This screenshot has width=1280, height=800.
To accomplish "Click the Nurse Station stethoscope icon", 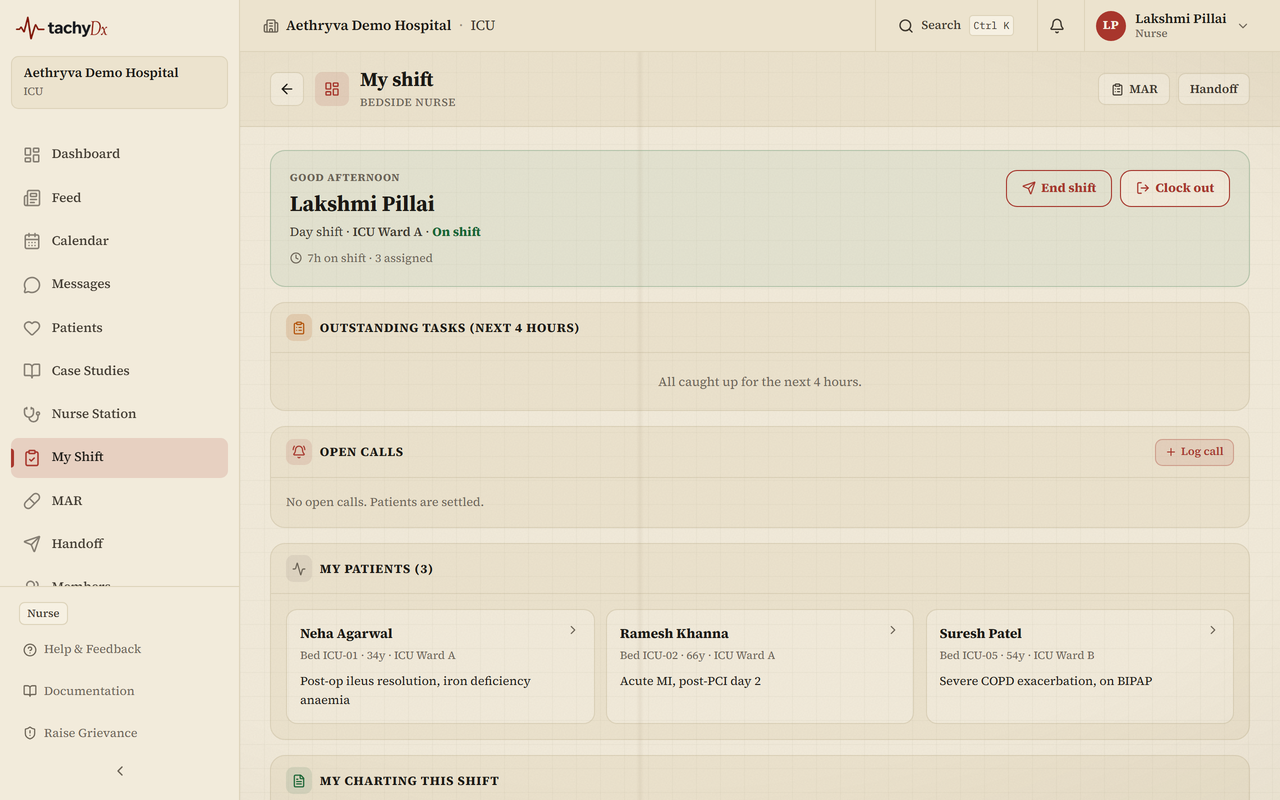I will point(32,414).
